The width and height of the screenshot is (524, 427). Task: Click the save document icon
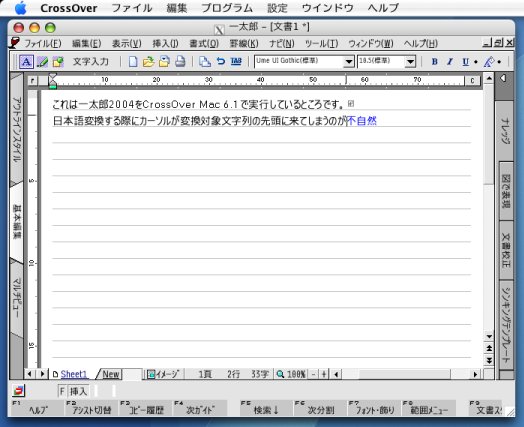[164, 62]
